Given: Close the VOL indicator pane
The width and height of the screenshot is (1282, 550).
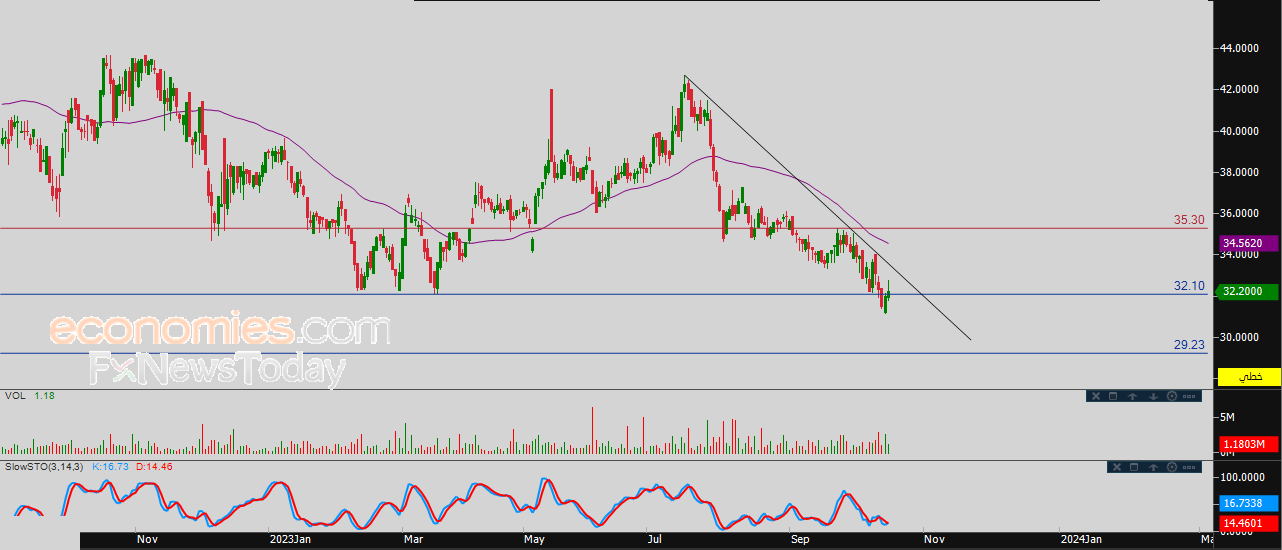Looking at the screenshot, I should pos(1096,396).
